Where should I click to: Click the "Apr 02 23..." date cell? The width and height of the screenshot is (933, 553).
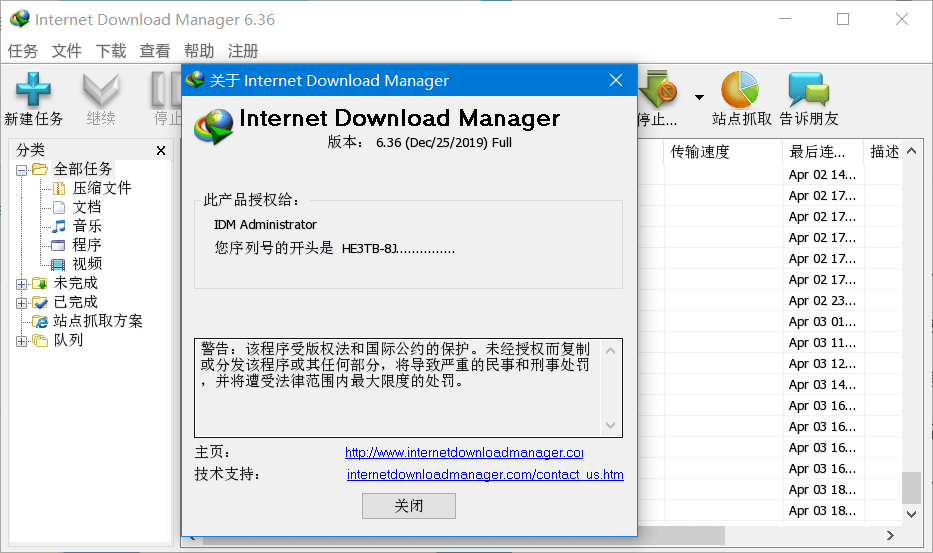pos(822,301)
